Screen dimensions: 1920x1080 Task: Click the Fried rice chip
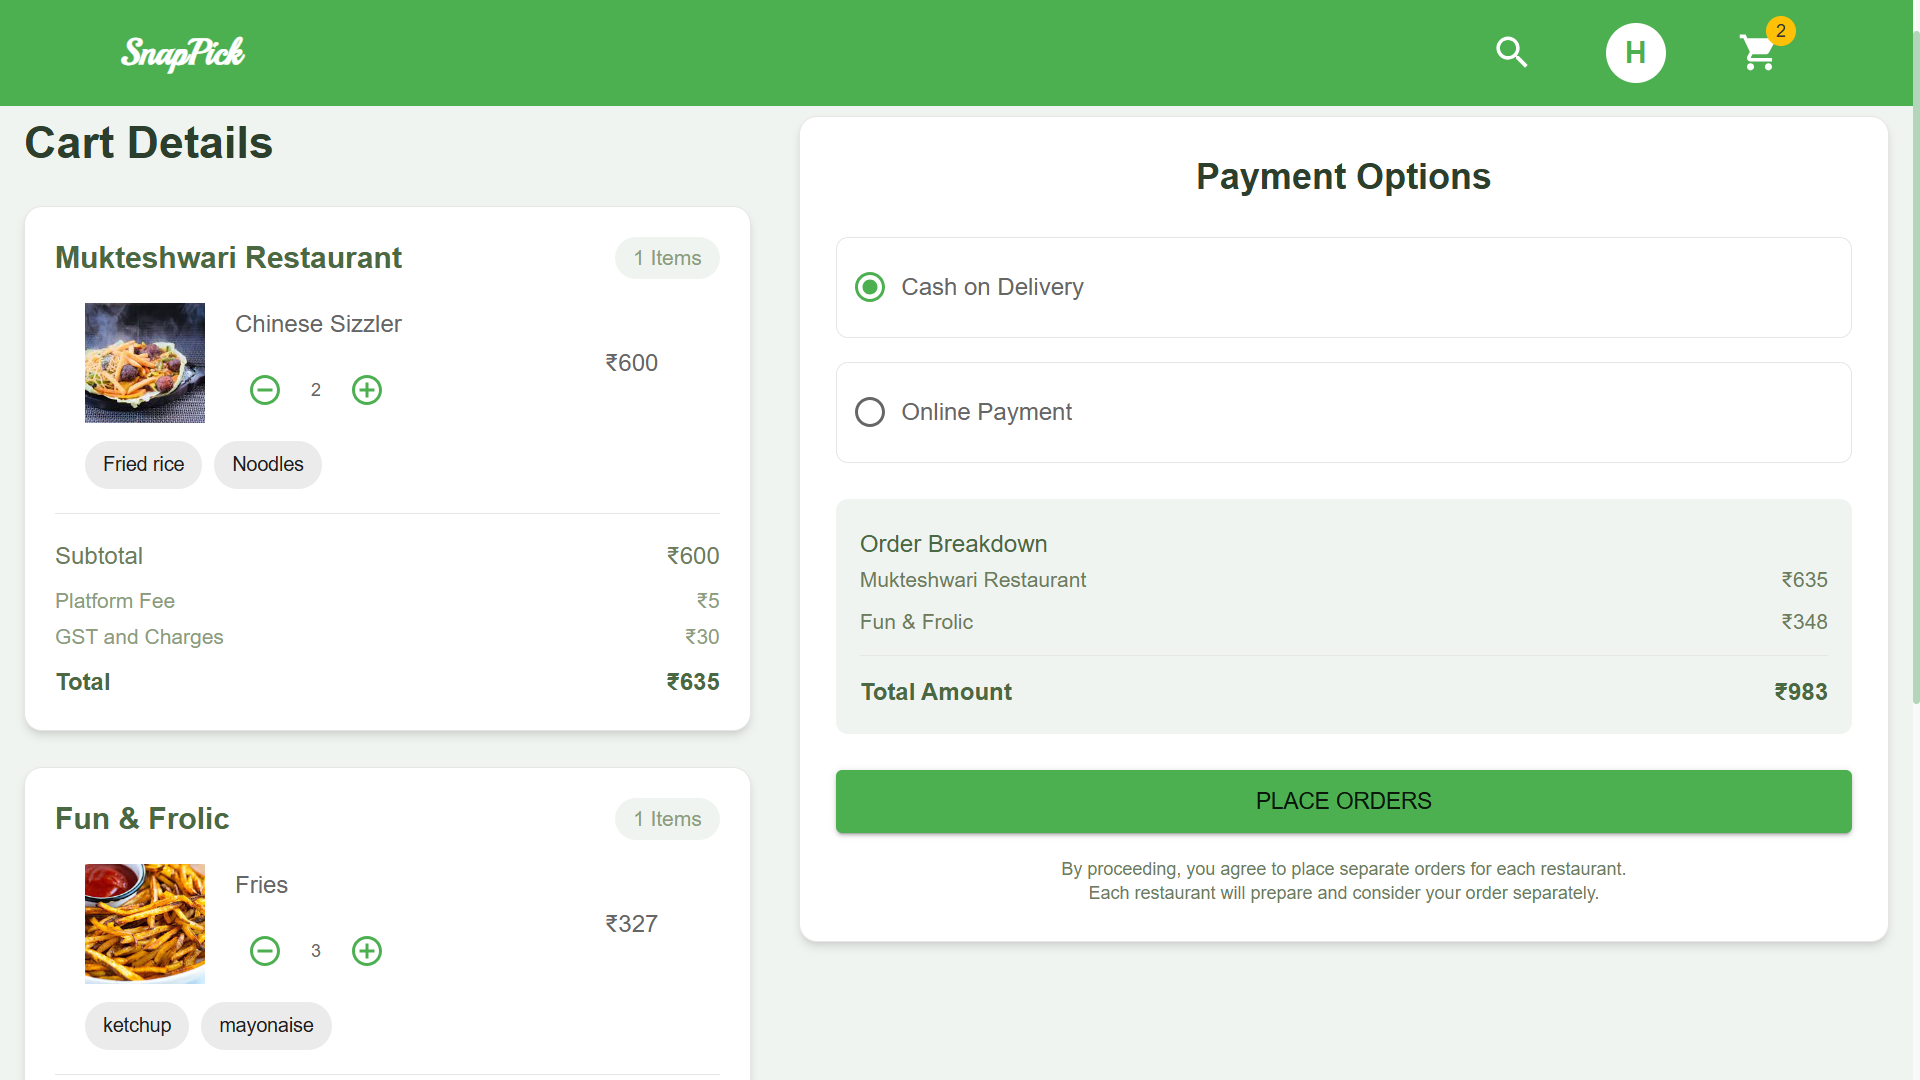(x=143, y=464)
